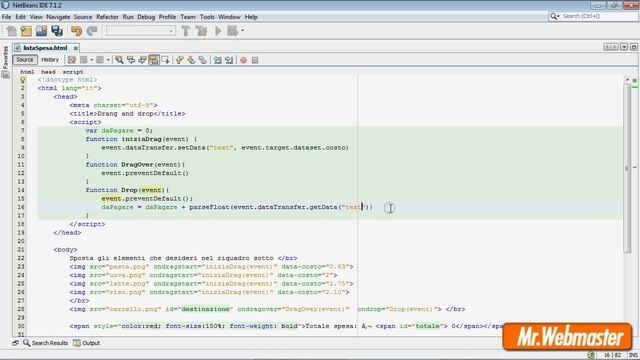Click the Debug Project icon

[233, 31]
